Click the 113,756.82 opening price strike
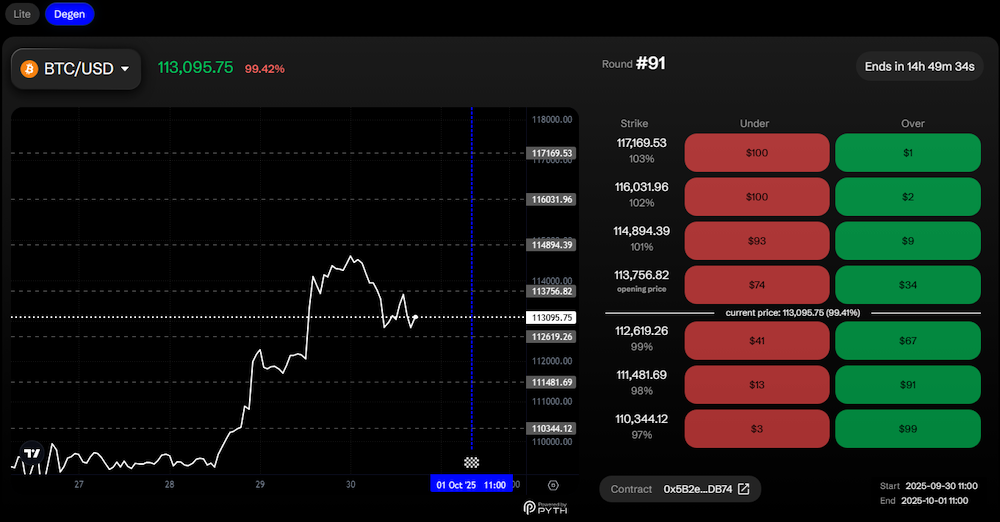Screen dimensions: 1000x522 point(642,275)
